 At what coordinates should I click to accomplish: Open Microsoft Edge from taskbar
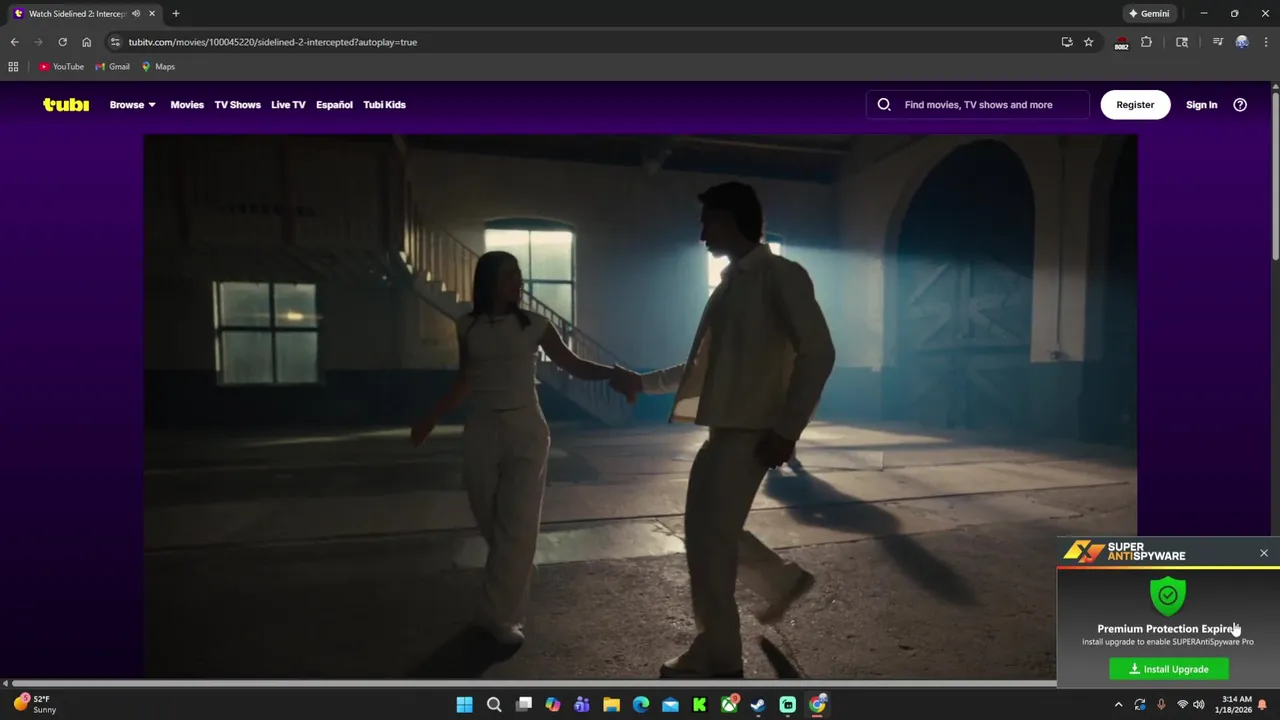pyautogui.click(x=640, y=705)
